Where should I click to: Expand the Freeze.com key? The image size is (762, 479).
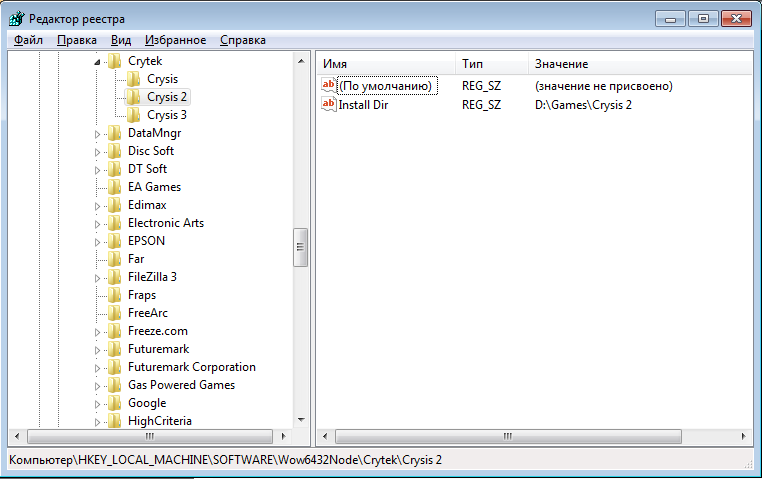point(97,332)
